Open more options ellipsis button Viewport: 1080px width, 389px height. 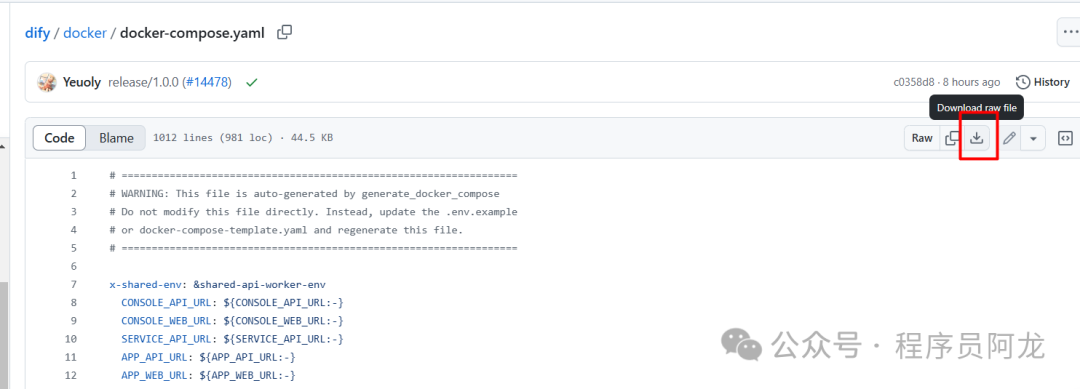click(1070, 32)
